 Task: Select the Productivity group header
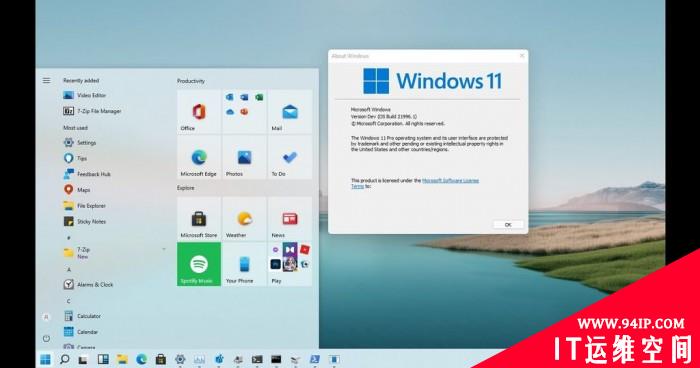click(191, 81)
